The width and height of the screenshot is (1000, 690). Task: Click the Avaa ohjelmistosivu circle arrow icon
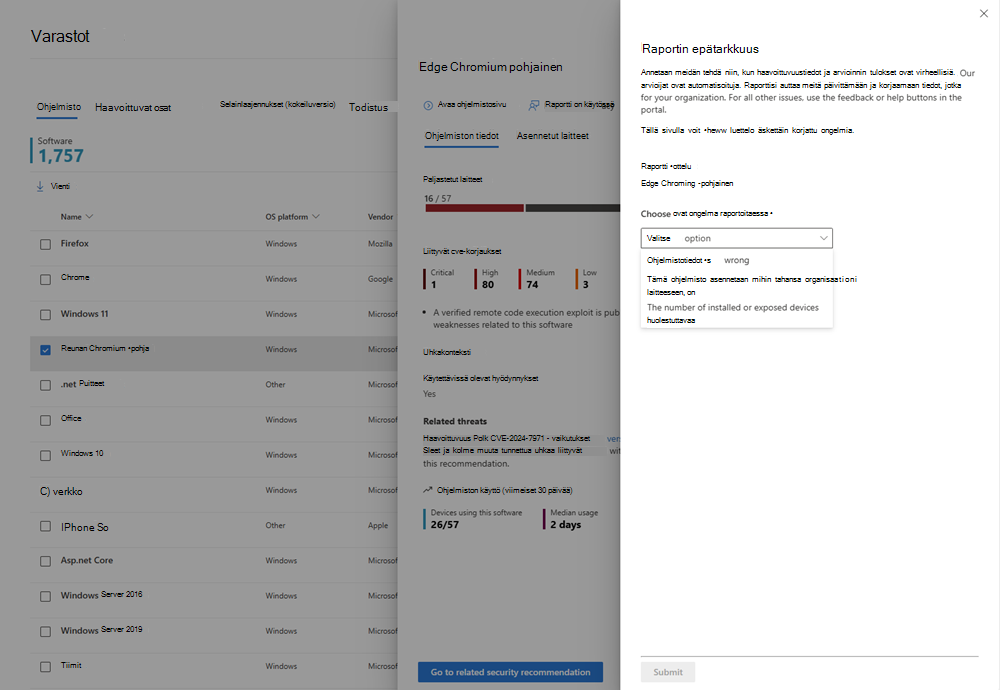(x=428, y=105)
